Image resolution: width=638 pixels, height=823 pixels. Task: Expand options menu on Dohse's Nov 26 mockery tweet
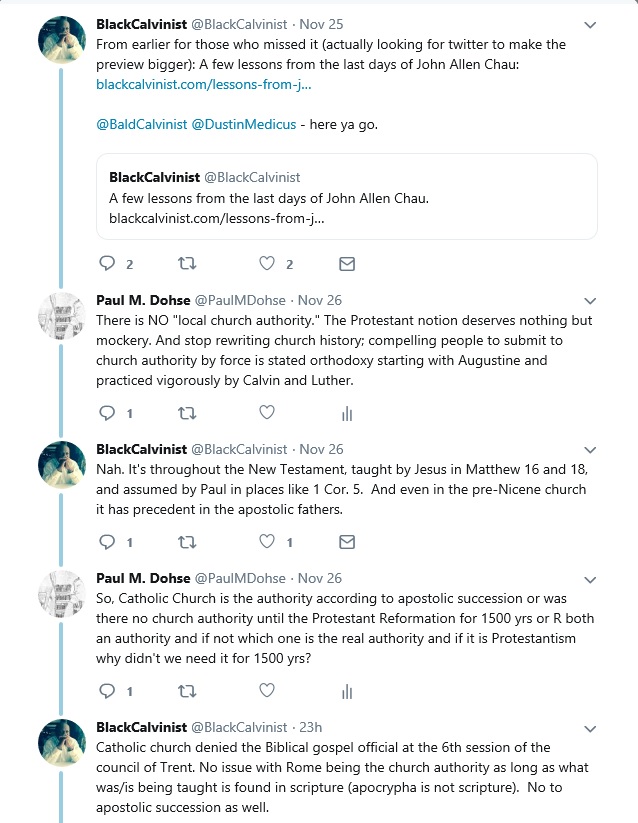[x=590, y=300]
